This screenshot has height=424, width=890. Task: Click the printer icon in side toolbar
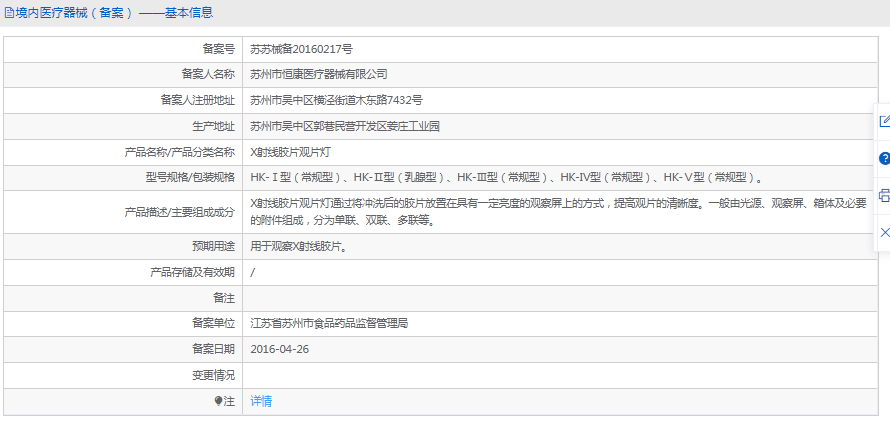point(884,195)
